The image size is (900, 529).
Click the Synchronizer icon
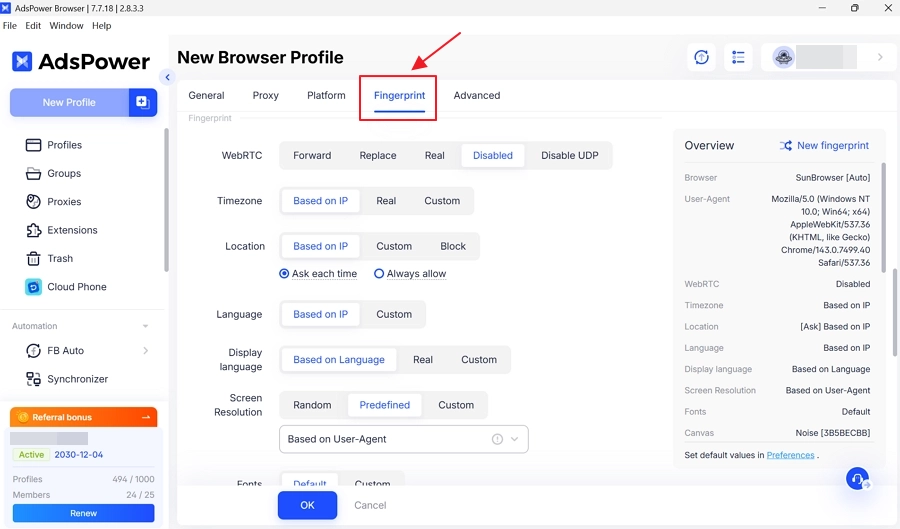tap(33, 379)
